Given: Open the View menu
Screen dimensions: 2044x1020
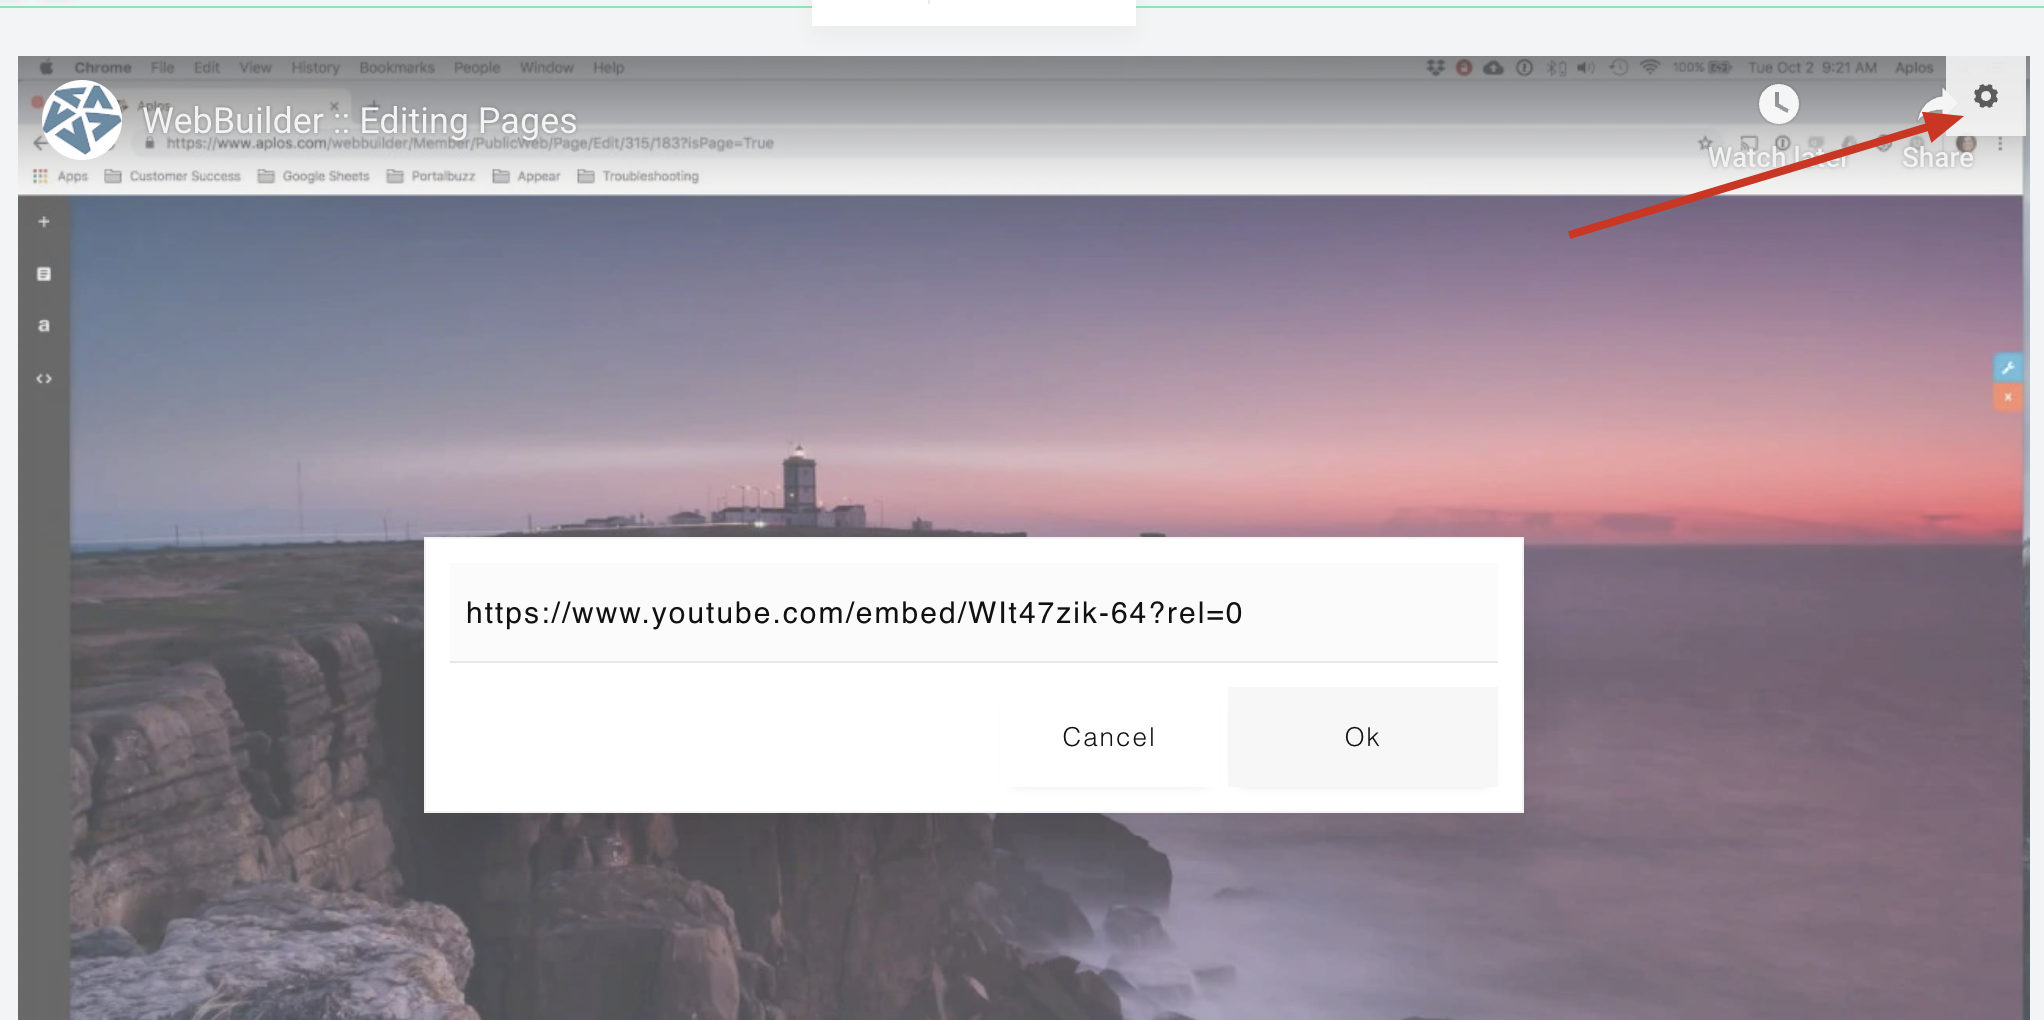Looking at the screenshot, I should click(x=255, y=68).
